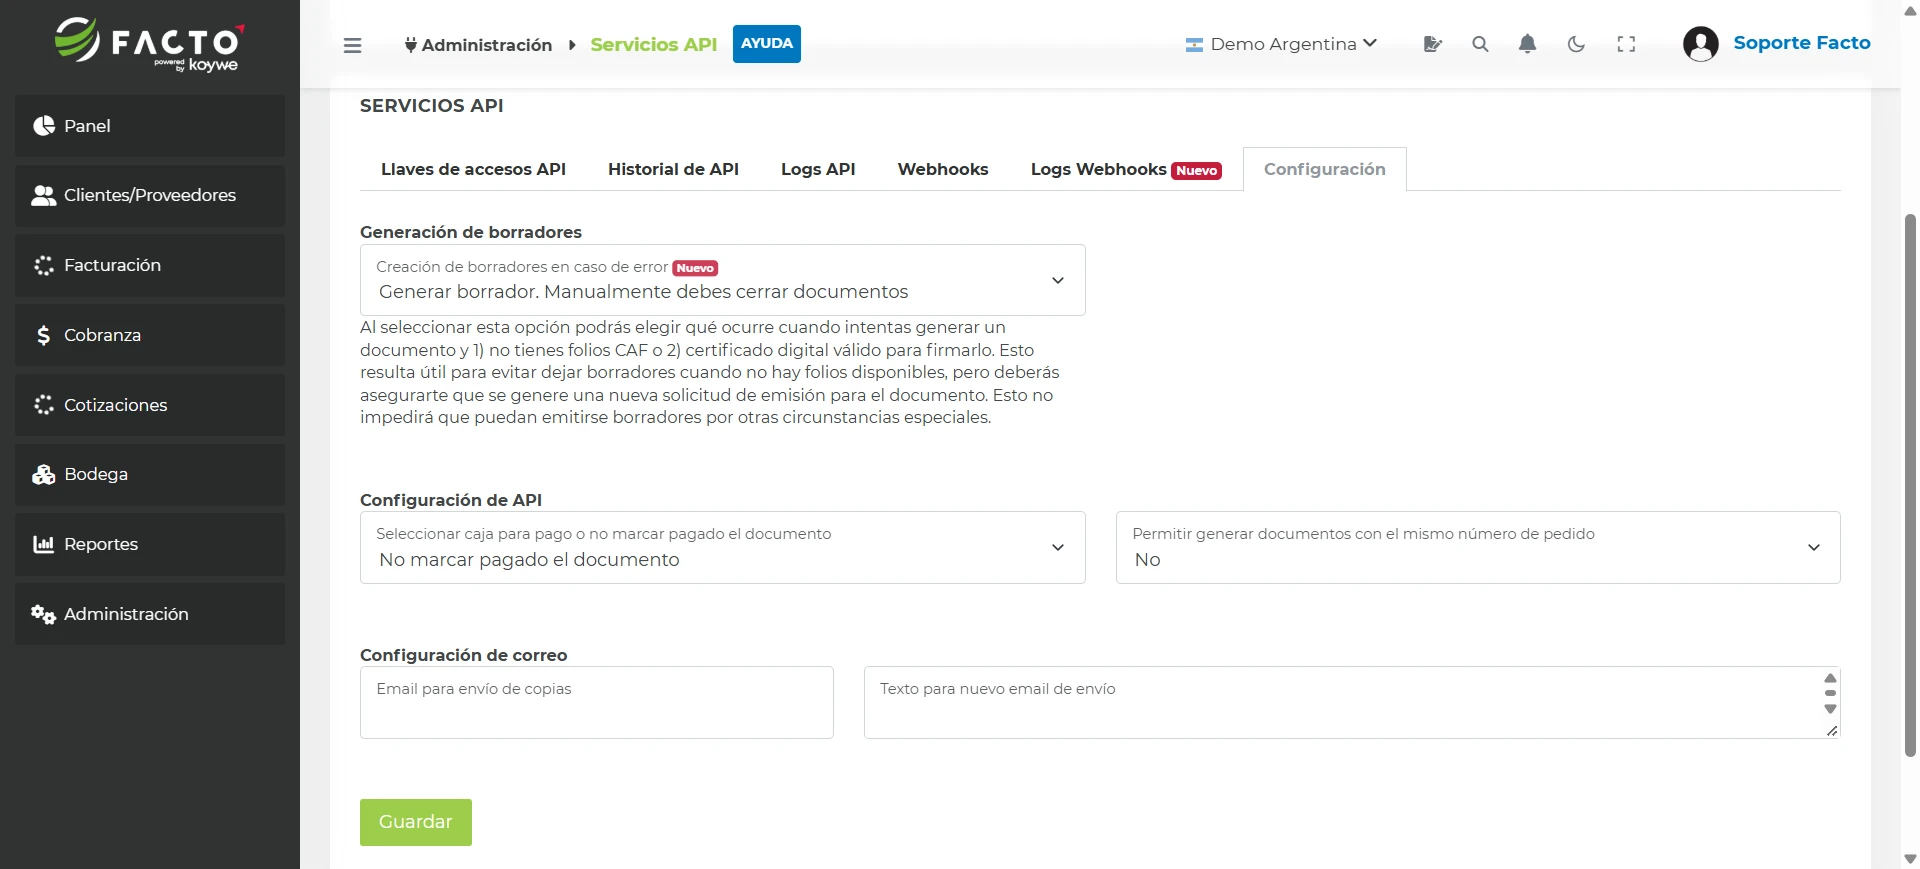Open the Webhooks tab
This screenshot has width=1920, height=869.
(x=943, y=169)
